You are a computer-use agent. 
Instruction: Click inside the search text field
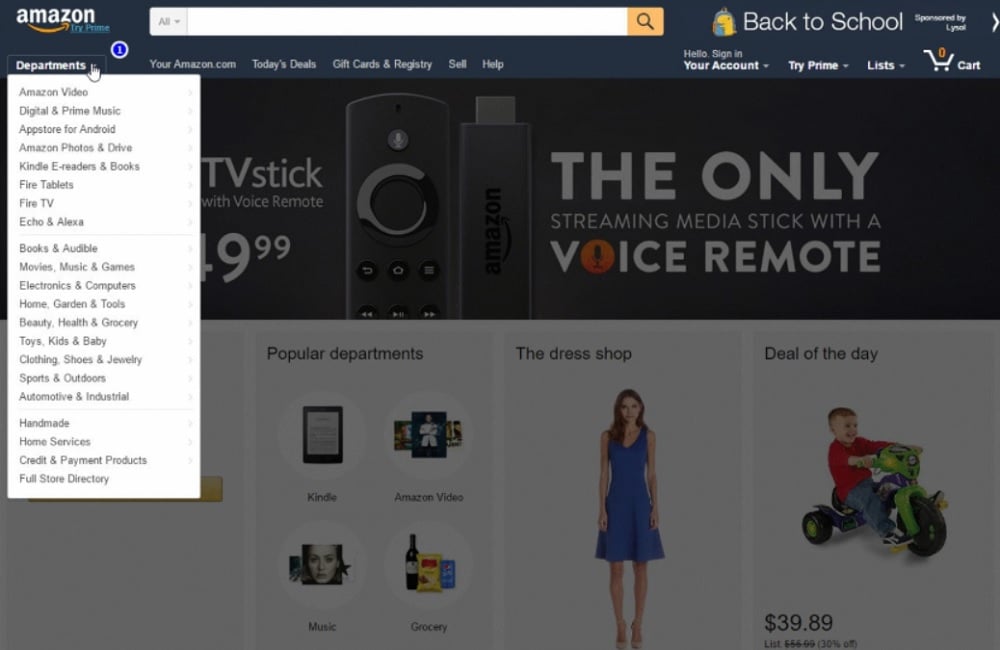tap(407, 22)
